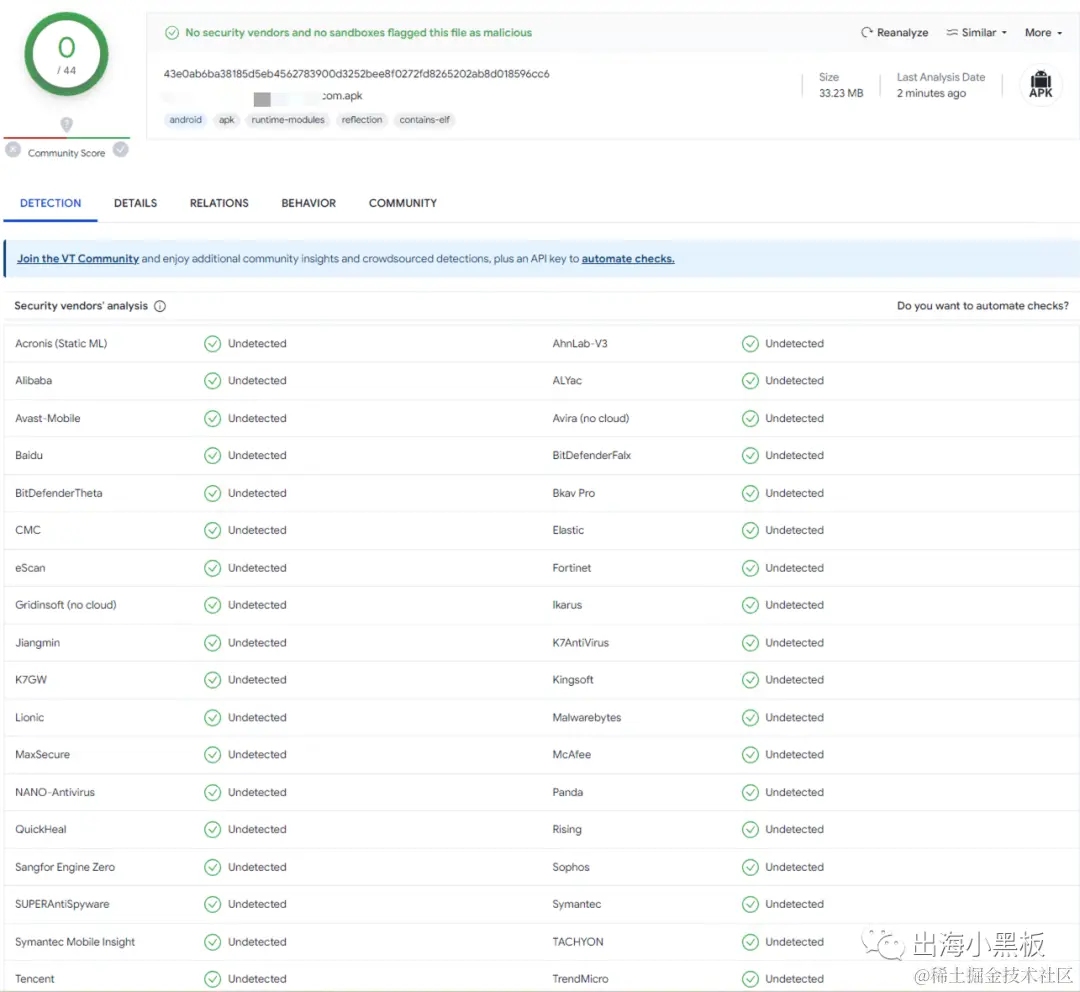Image resolution: width=1080 pixels, height=992 pixels.
Task: Open the COMMUNITY tab
Action: pyautogui.click(x=403, y=203)
